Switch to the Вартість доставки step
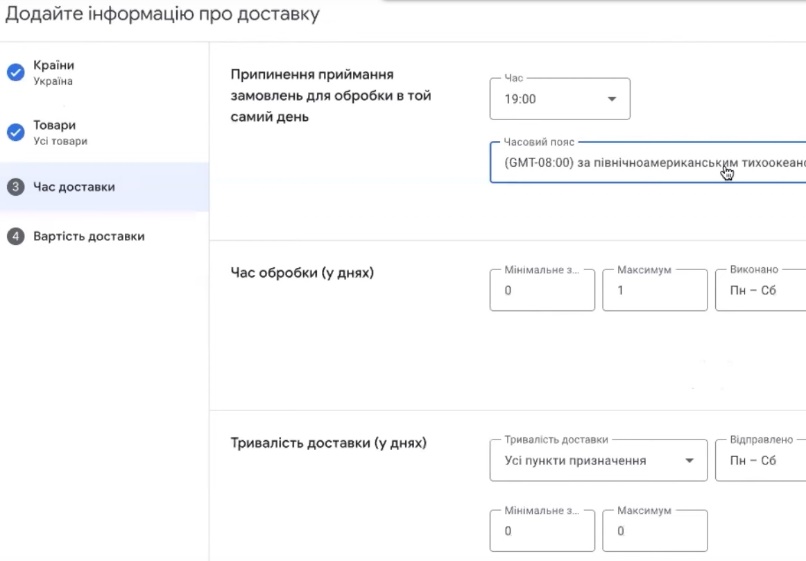This screenshot has height=561, width=806. 89,237
